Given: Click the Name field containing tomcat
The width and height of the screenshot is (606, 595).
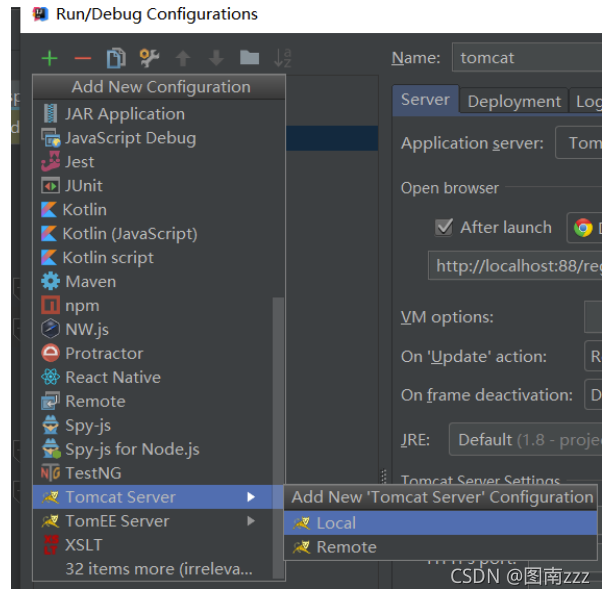Looking at the screenshot, I should pos(527,58).
